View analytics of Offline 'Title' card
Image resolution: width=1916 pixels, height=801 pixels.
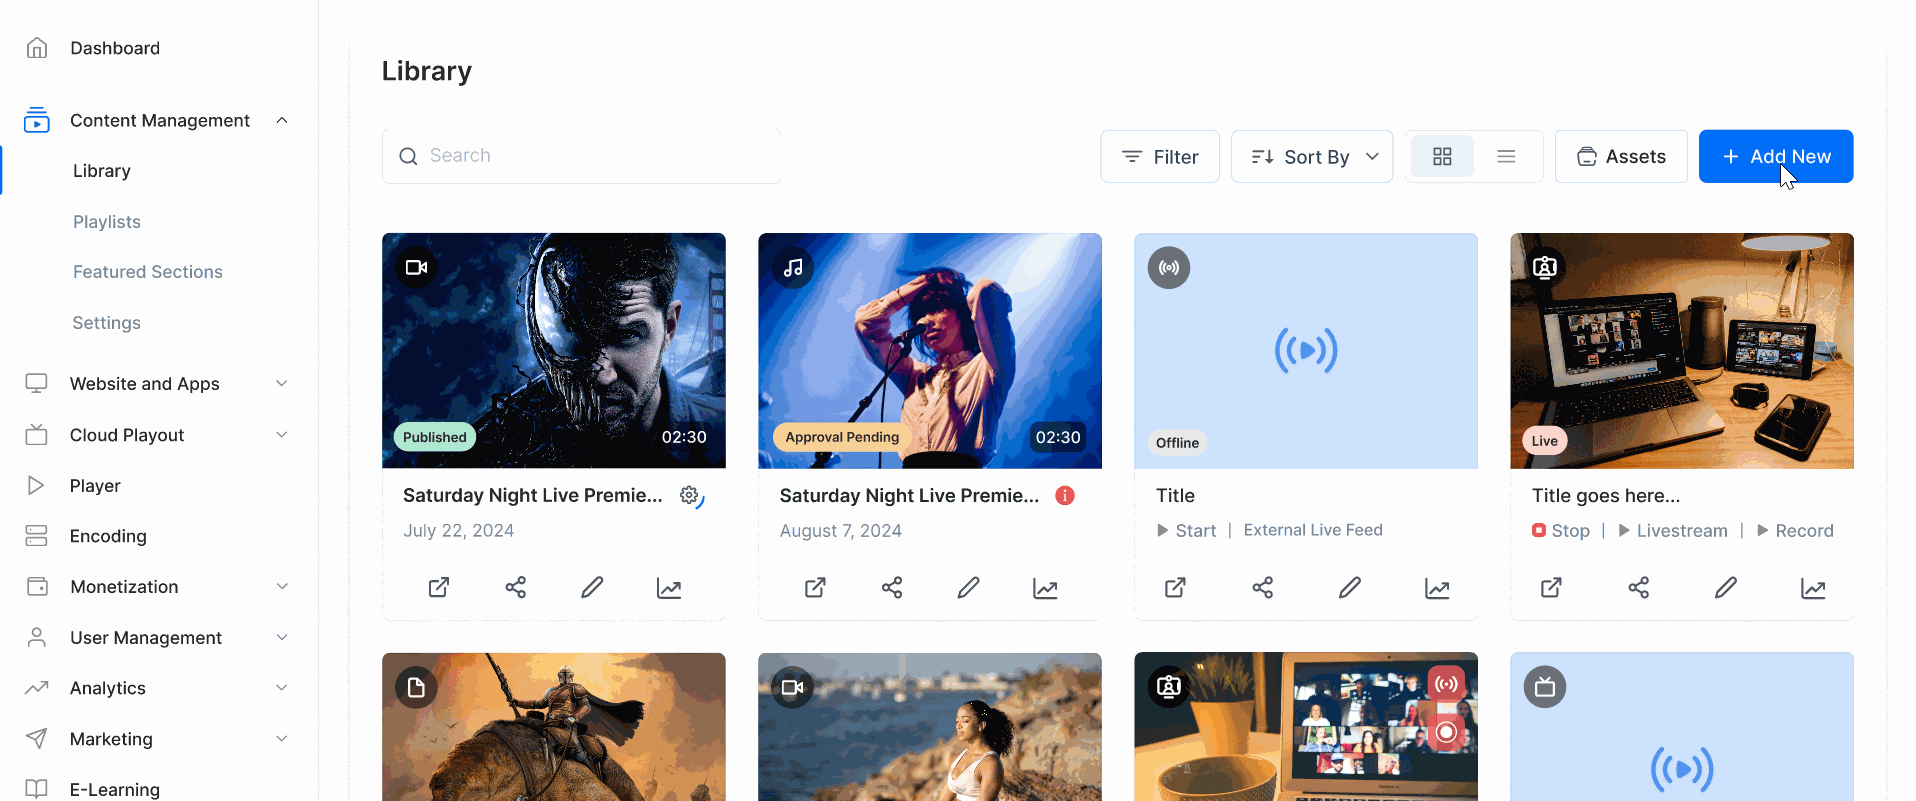tap(1437, 588)
